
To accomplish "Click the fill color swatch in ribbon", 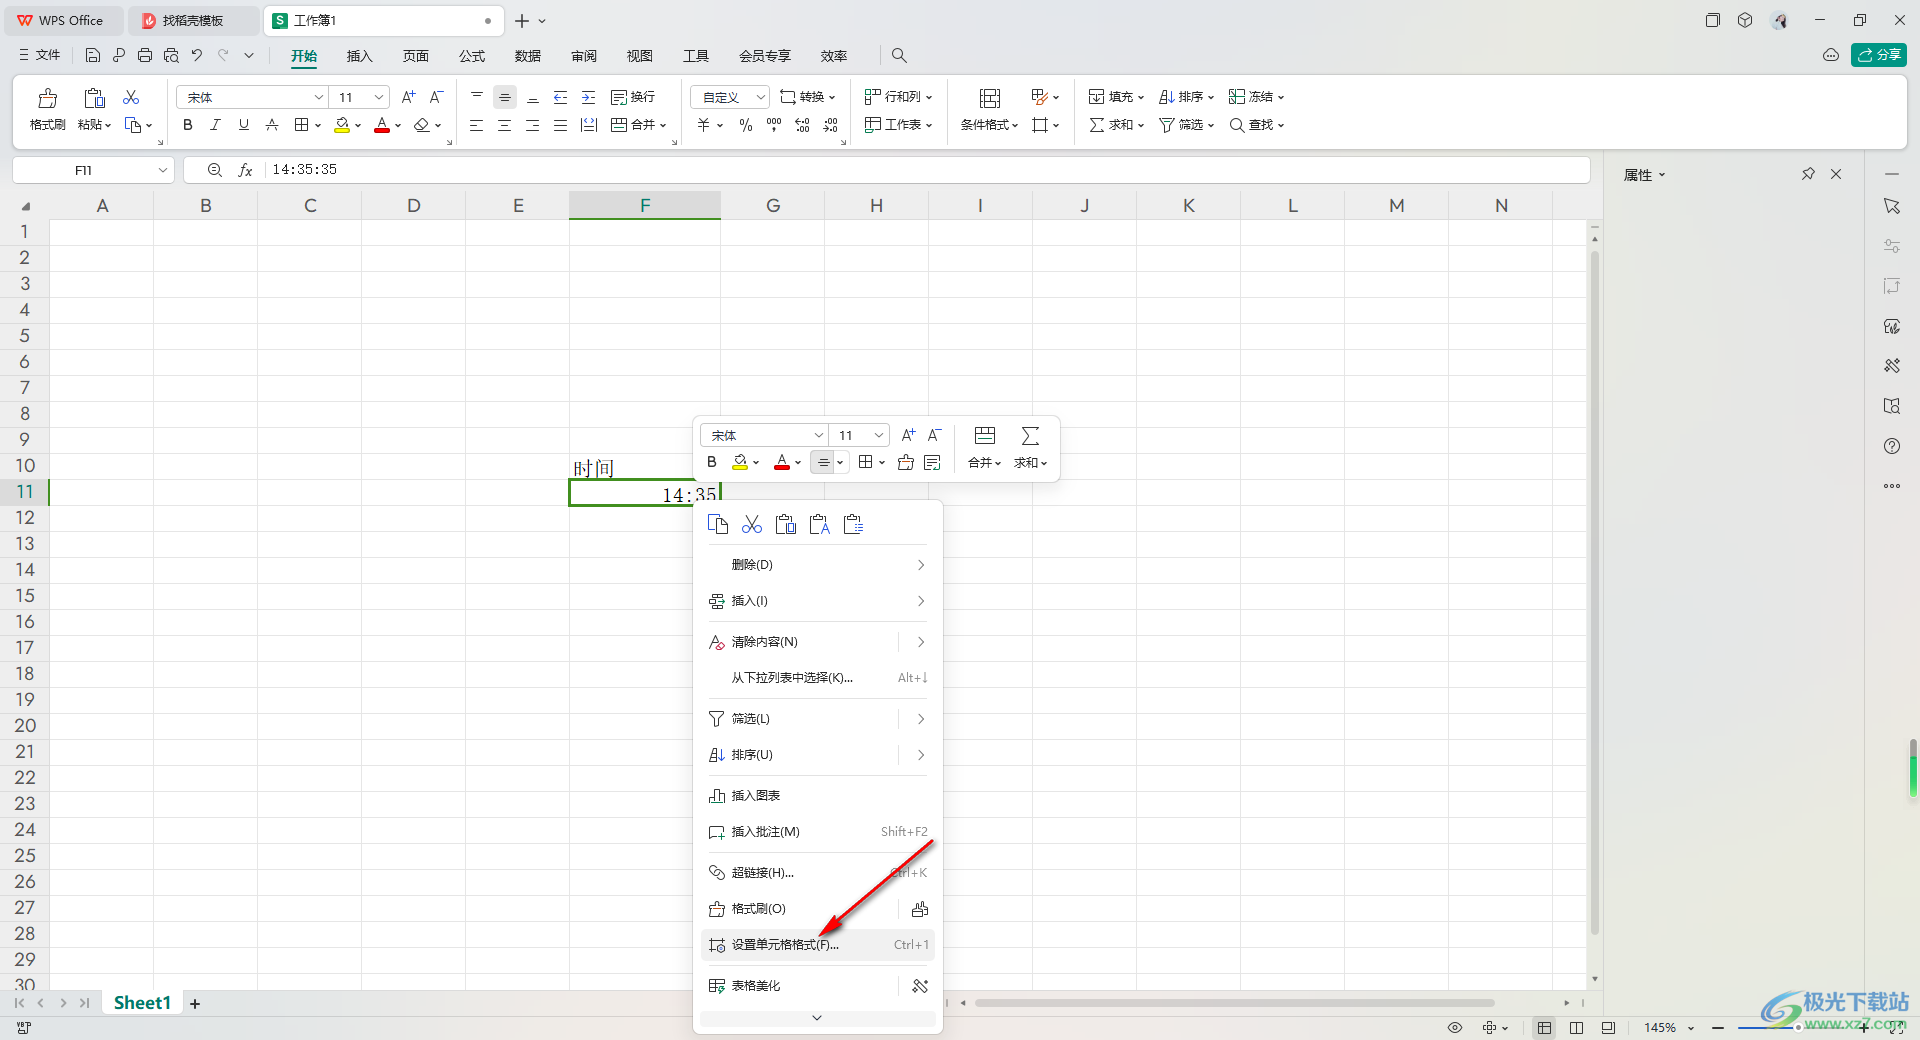I will pos(342,125).
